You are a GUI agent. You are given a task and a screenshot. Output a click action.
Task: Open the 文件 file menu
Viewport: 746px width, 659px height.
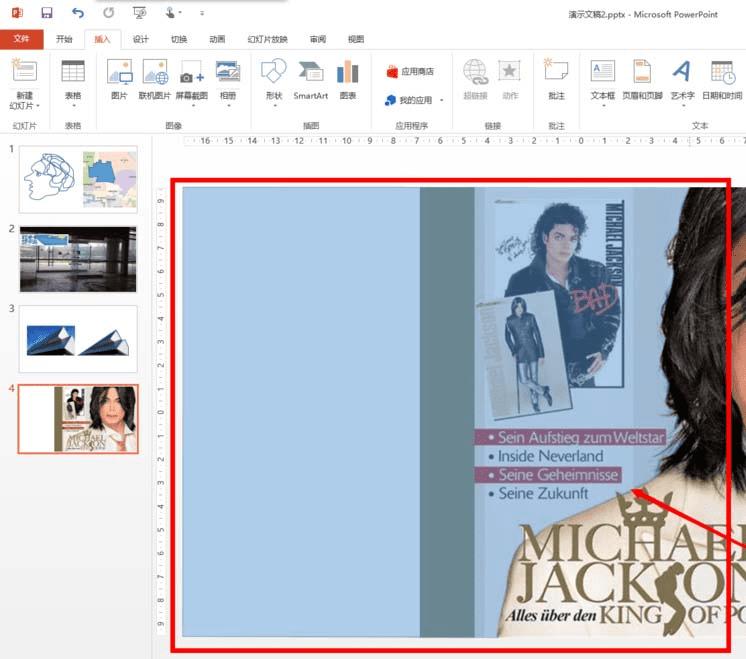point(21,39)
